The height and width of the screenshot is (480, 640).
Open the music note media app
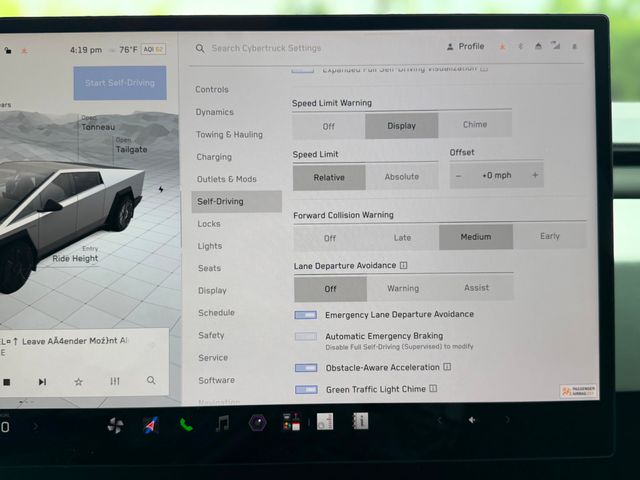(222, 423)
